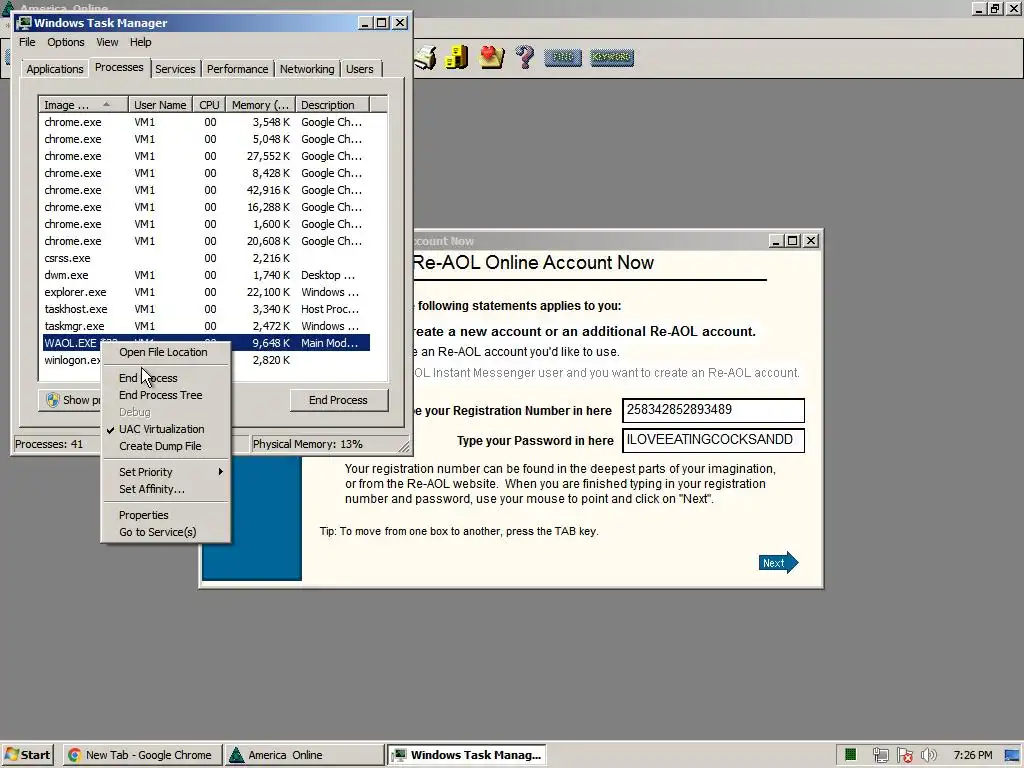1024x768 pixels.
Task: Click the Windows Task Manager taskbar button
Action: [468, 755]
